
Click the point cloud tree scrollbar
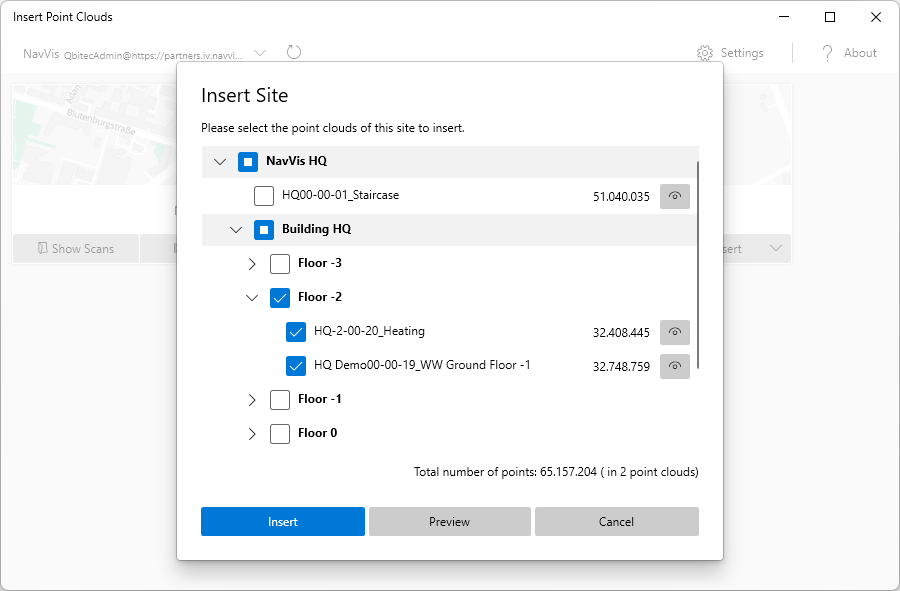coord(698,265)
